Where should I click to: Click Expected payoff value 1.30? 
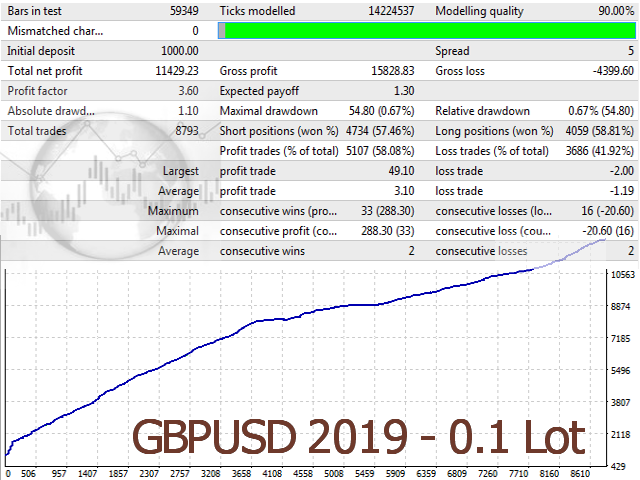point(404,91)
